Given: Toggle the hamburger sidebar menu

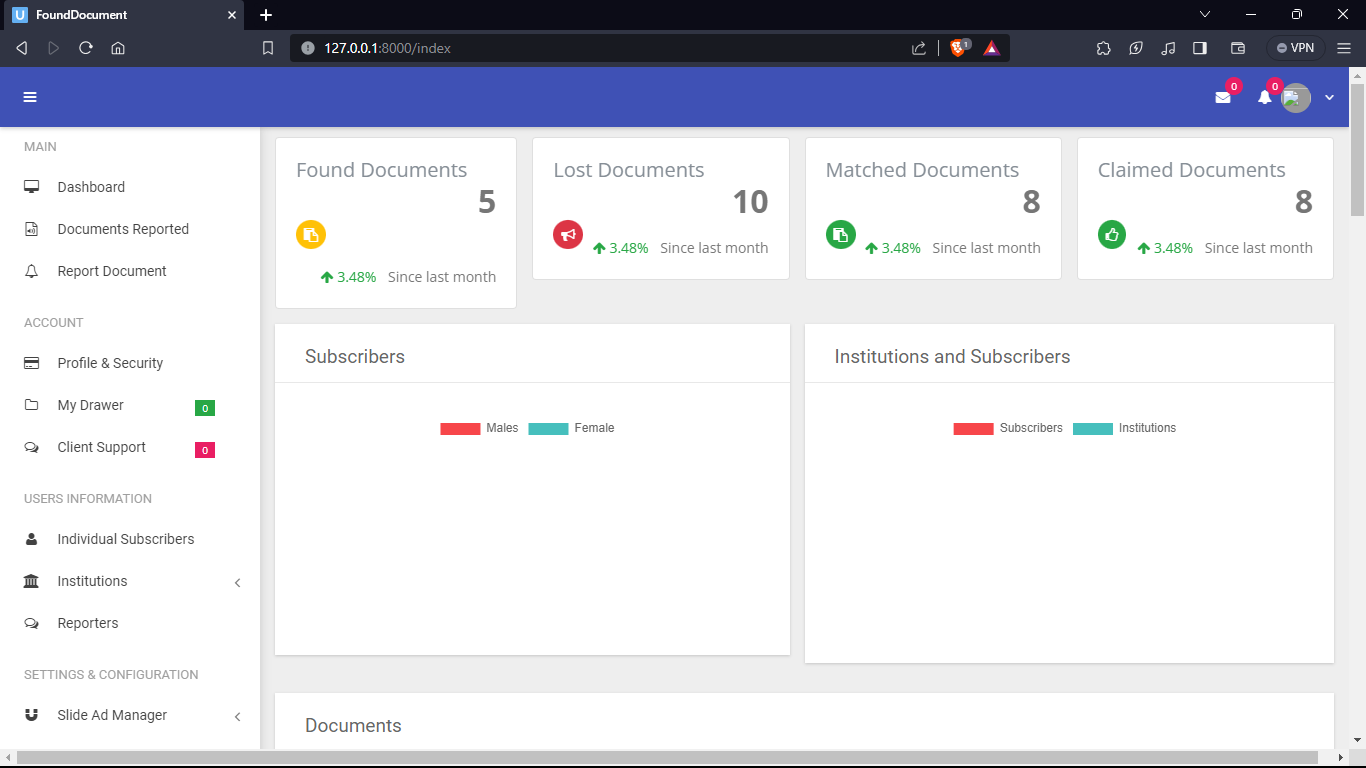Looking at the screenshot, I should 30,97.
